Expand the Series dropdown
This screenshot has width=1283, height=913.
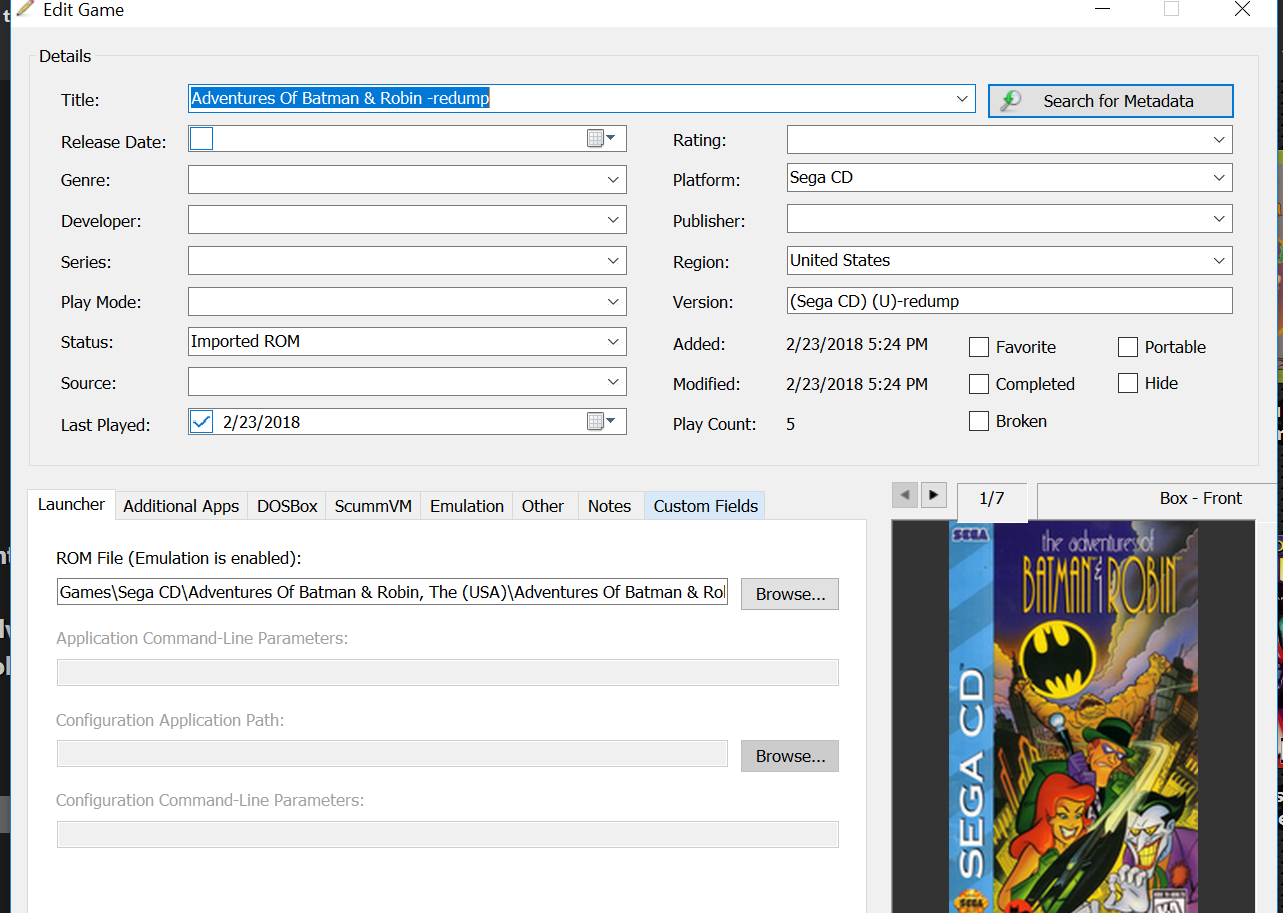(613, 261)
